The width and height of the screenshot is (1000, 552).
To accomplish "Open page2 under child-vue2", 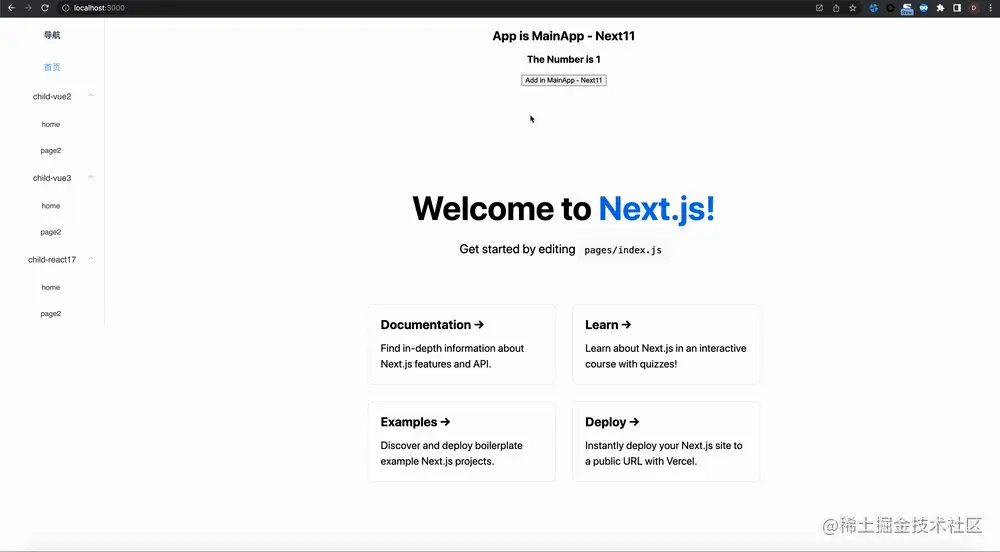I will [51, 150].
